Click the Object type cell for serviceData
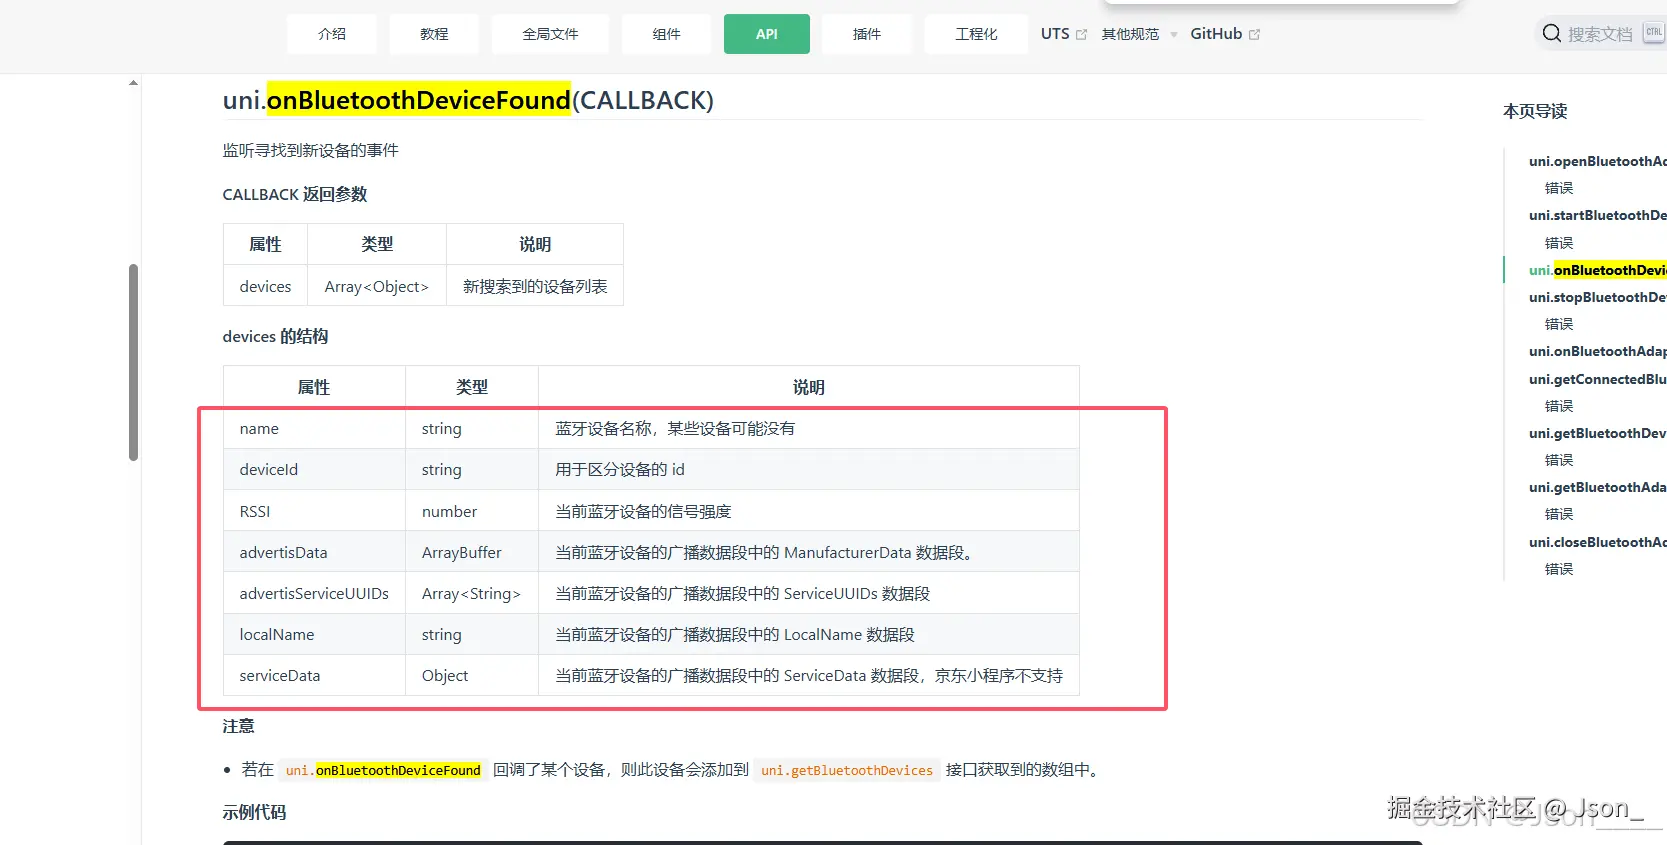The image size is (1667, 845). pos(472,675)
